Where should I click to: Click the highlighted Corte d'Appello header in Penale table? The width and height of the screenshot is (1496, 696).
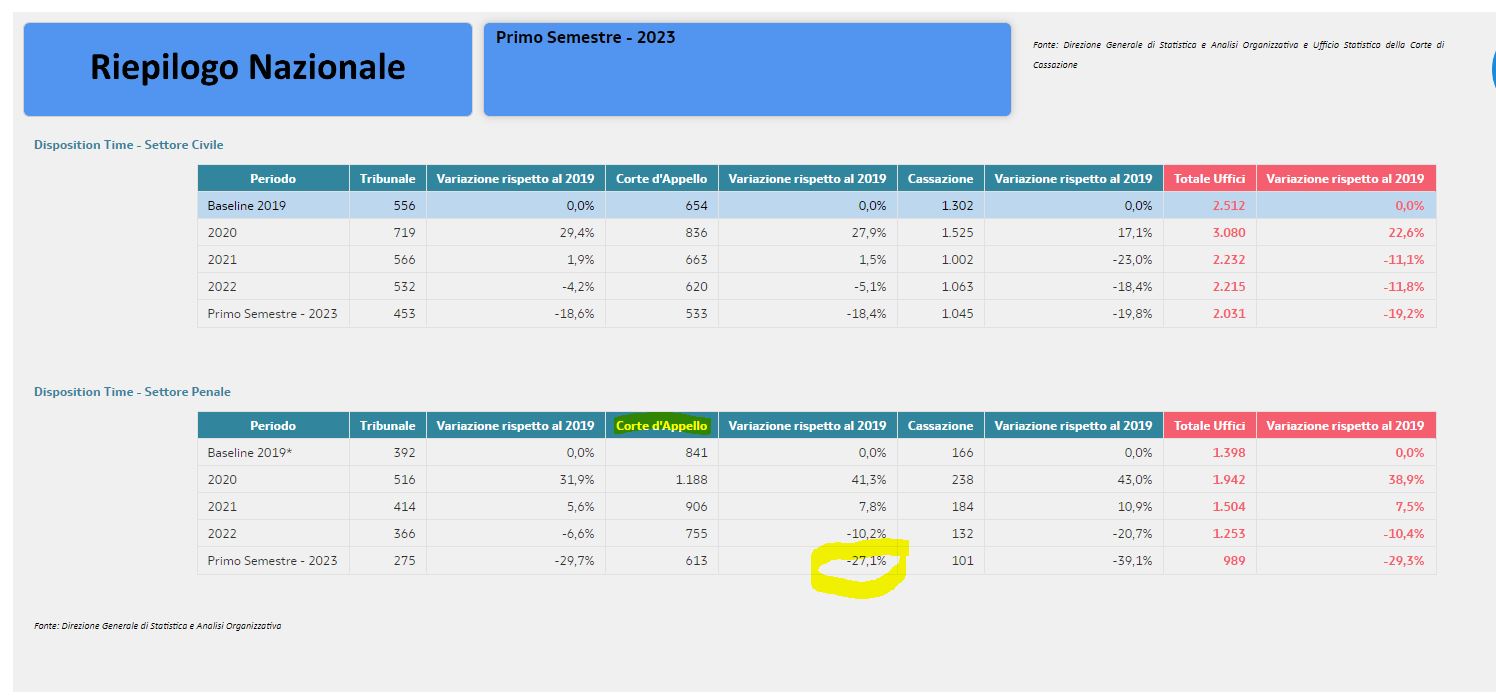[x=661, y=425]
